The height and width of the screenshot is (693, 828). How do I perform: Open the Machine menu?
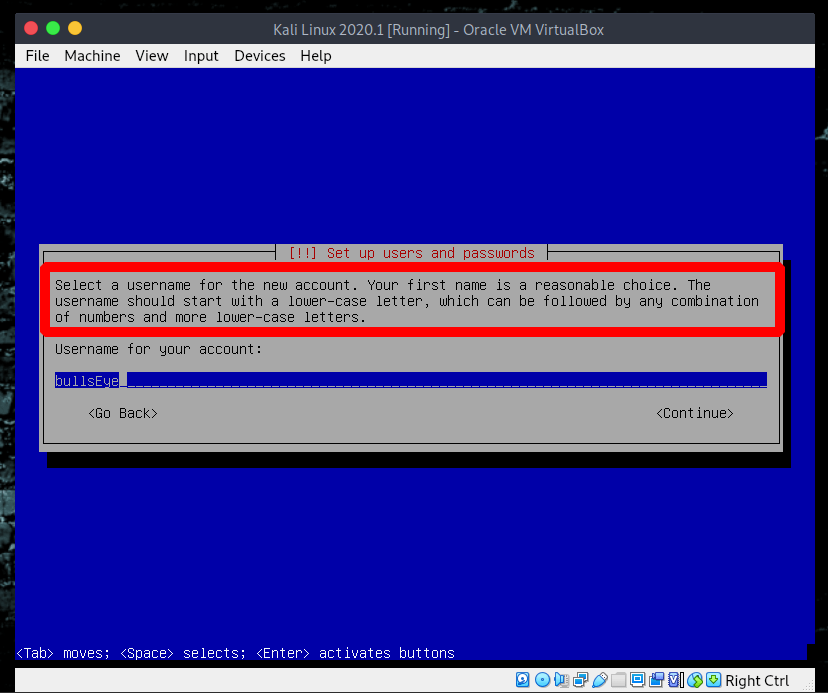pyautogui.click(x=92, y=56)
